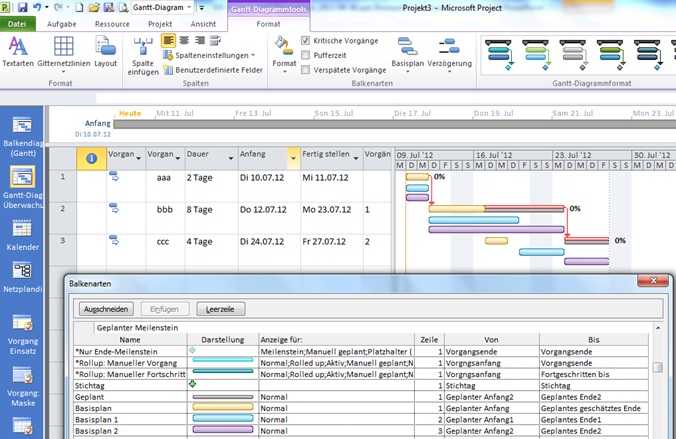Open Vorgangsmodus column dropdown arrow
This screenshot has width=676, height=439.
[138, 158]
